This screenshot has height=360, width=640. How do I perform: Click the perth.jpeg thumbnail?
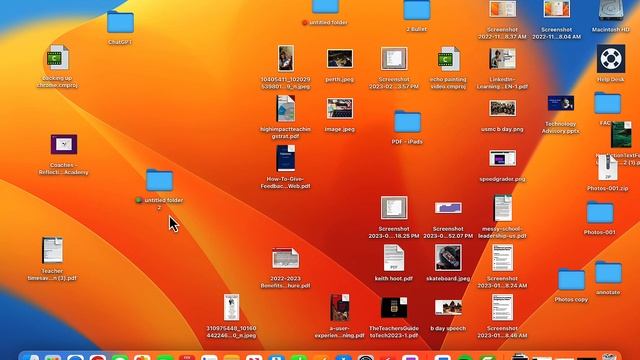point(340,59)
